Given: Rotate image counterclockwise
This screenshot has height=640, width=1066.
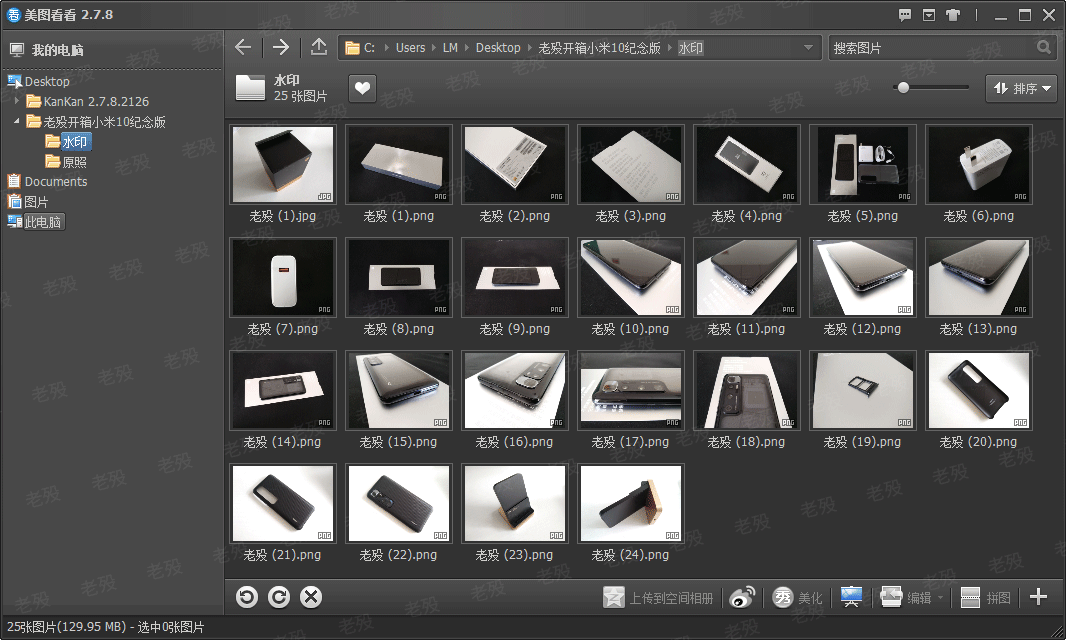Looking at the screenshot, I should click(247, 597).
